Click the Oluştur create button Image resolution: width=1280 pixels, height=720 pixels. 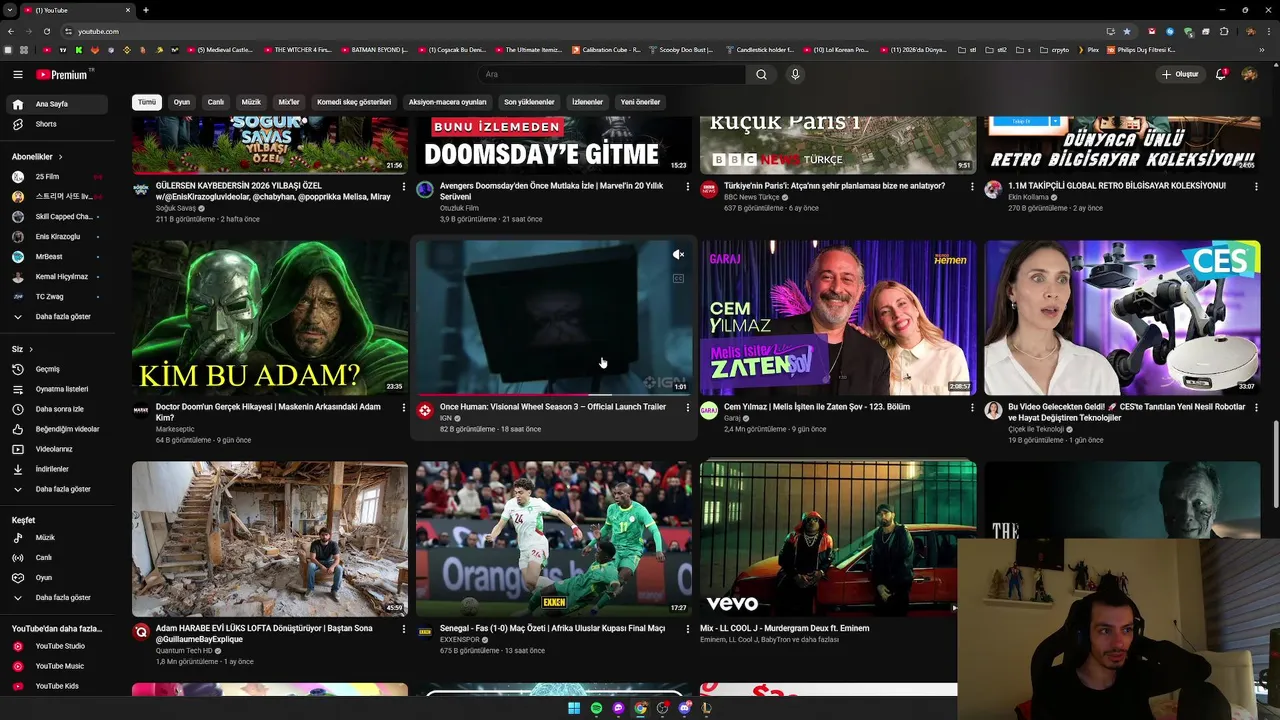(1180, 74)
